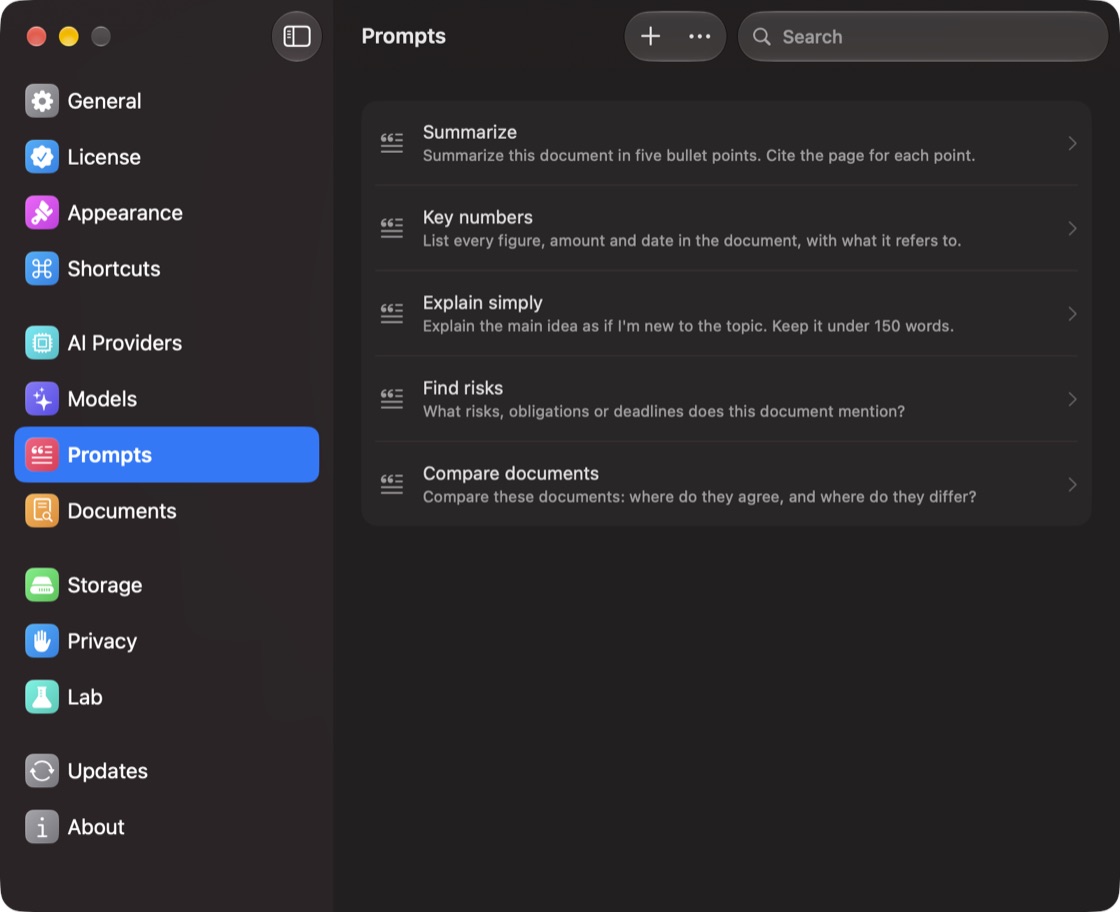Go to the License section
Viewport: 1120px width, 912px height.
point(166,156)
